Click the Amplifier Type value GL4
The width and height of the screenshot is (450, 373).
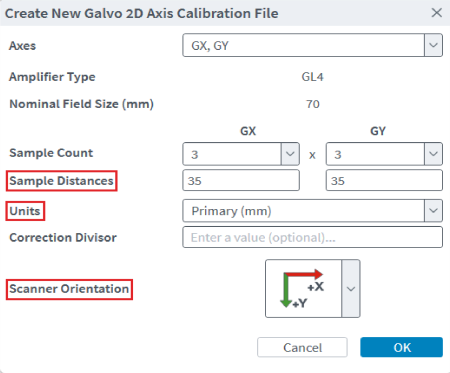click(312, 77)
